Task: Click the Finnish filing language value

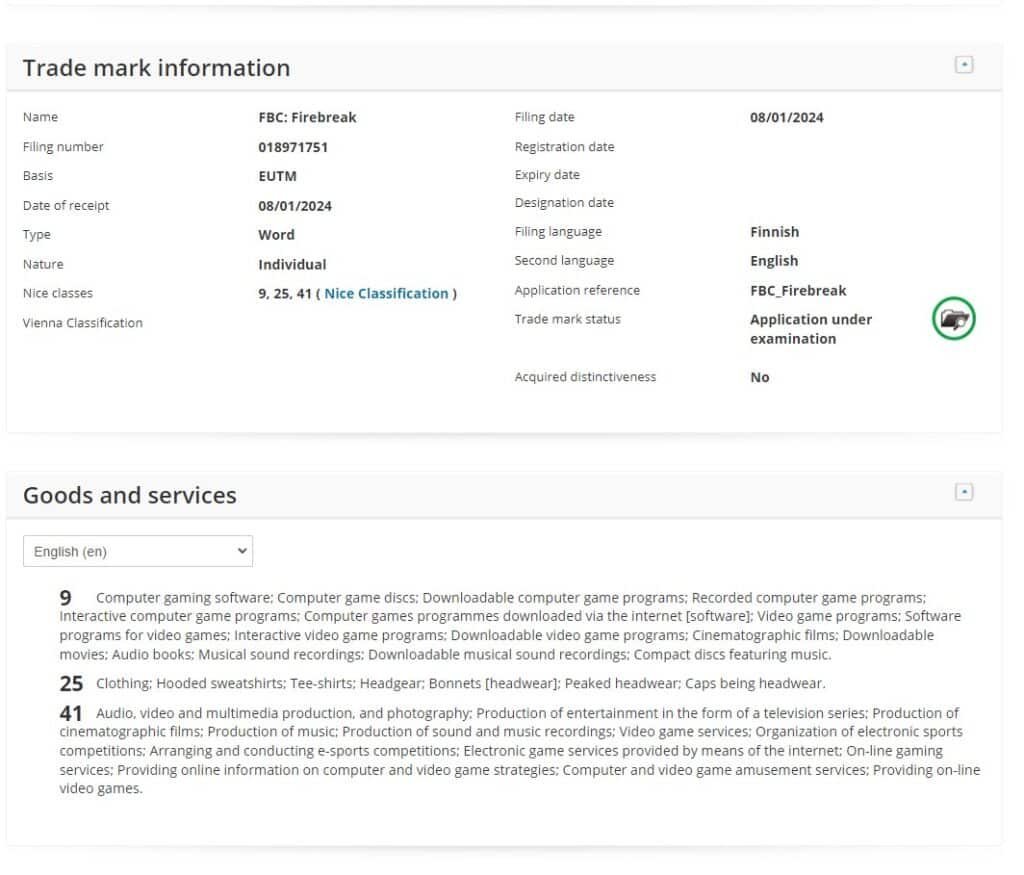Action: (774, 232)
